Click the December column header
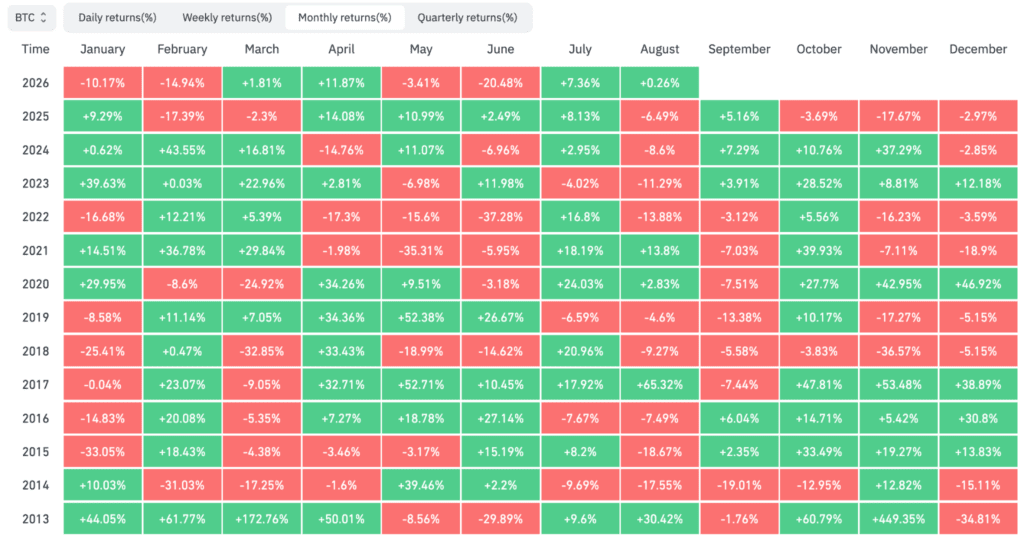 pos(978,49)
